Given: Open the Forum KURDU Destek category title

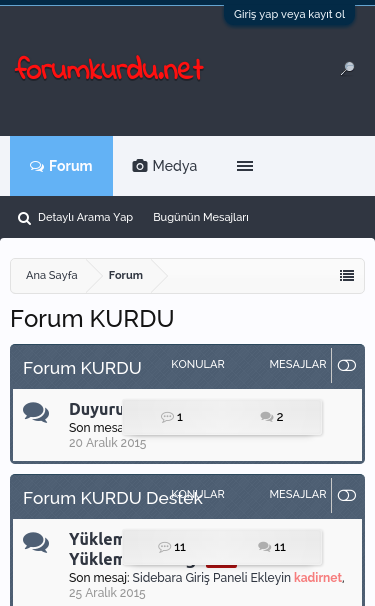Looking at the screenshot, I should tap(112, 498).
